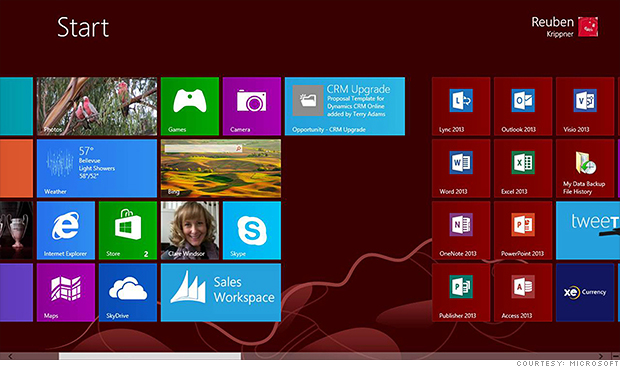Image resolution: width=620 pixels, height=367 pixels.
Task: Launch OneNote 2013
Action: coord(461,230)
